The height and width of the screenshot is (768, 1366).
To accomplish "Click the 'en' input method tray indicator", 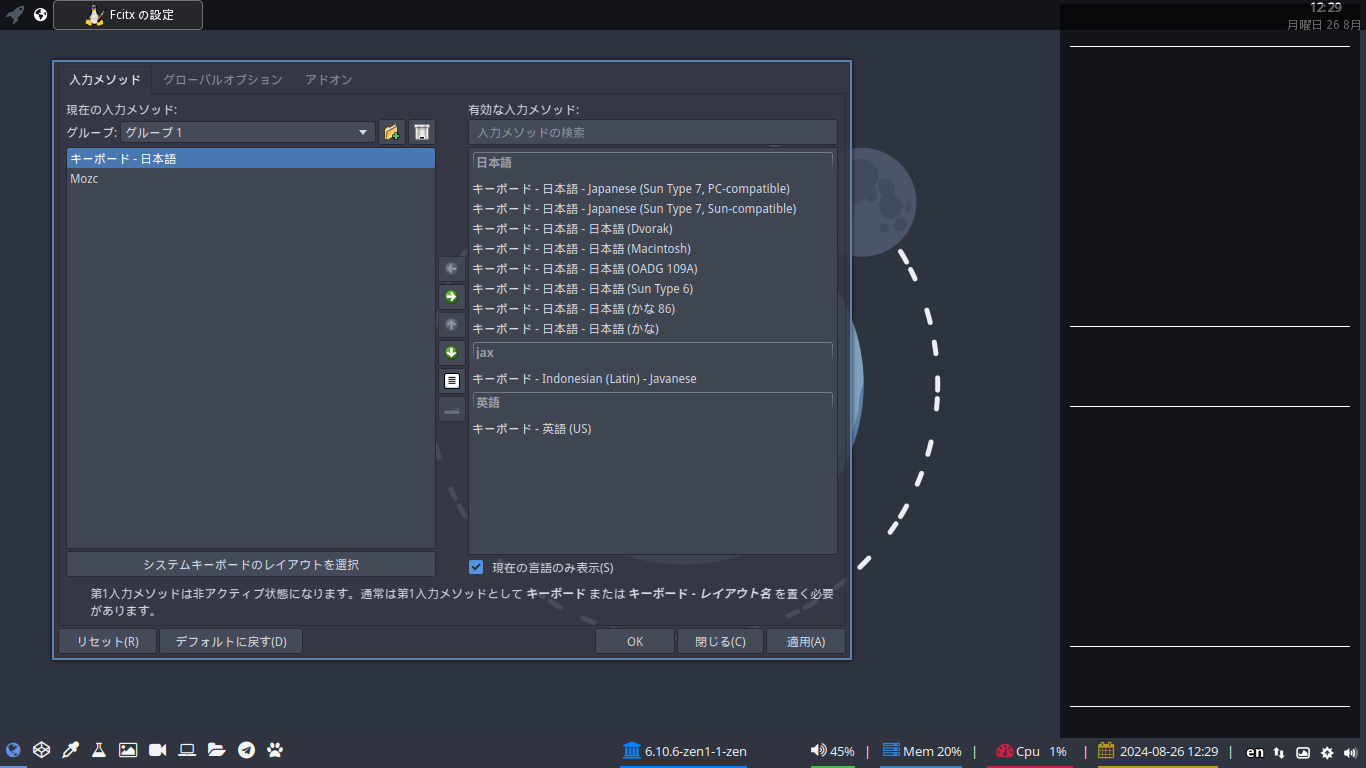I will pyautogui.click(x=1254, y=752).
